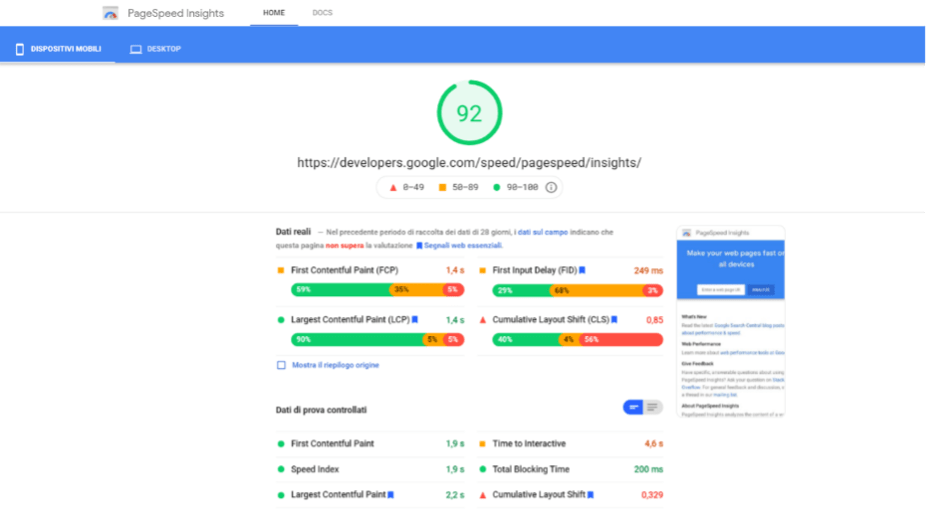Image resolution: width=935 pixels, height=519 pixels.
Task: Click green circle beside Total Blocking Time
Action: click(482, 469)
